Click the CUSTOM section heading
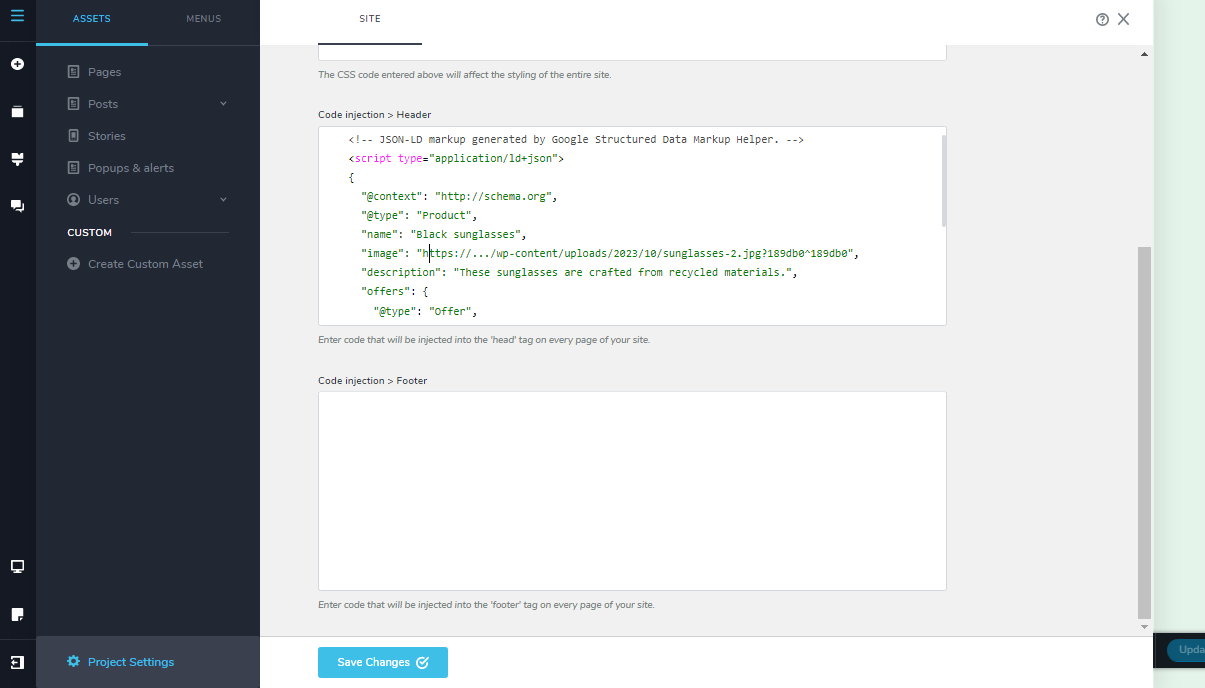This screenshot has width=1205, height=688. coord(90,233)
